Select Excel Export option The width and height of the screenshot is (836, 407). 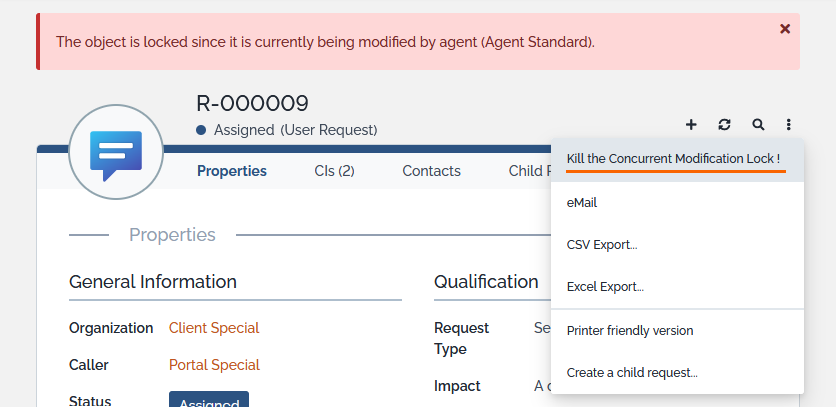[x=605, y=287]
